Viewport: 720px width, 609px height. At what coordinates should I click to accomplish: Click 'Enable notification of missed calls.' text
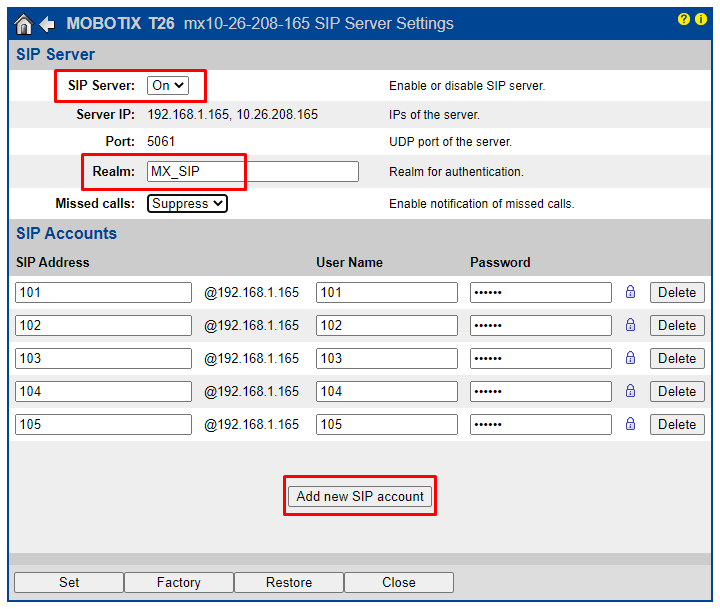pyautogui.click(x=482, y=204)
